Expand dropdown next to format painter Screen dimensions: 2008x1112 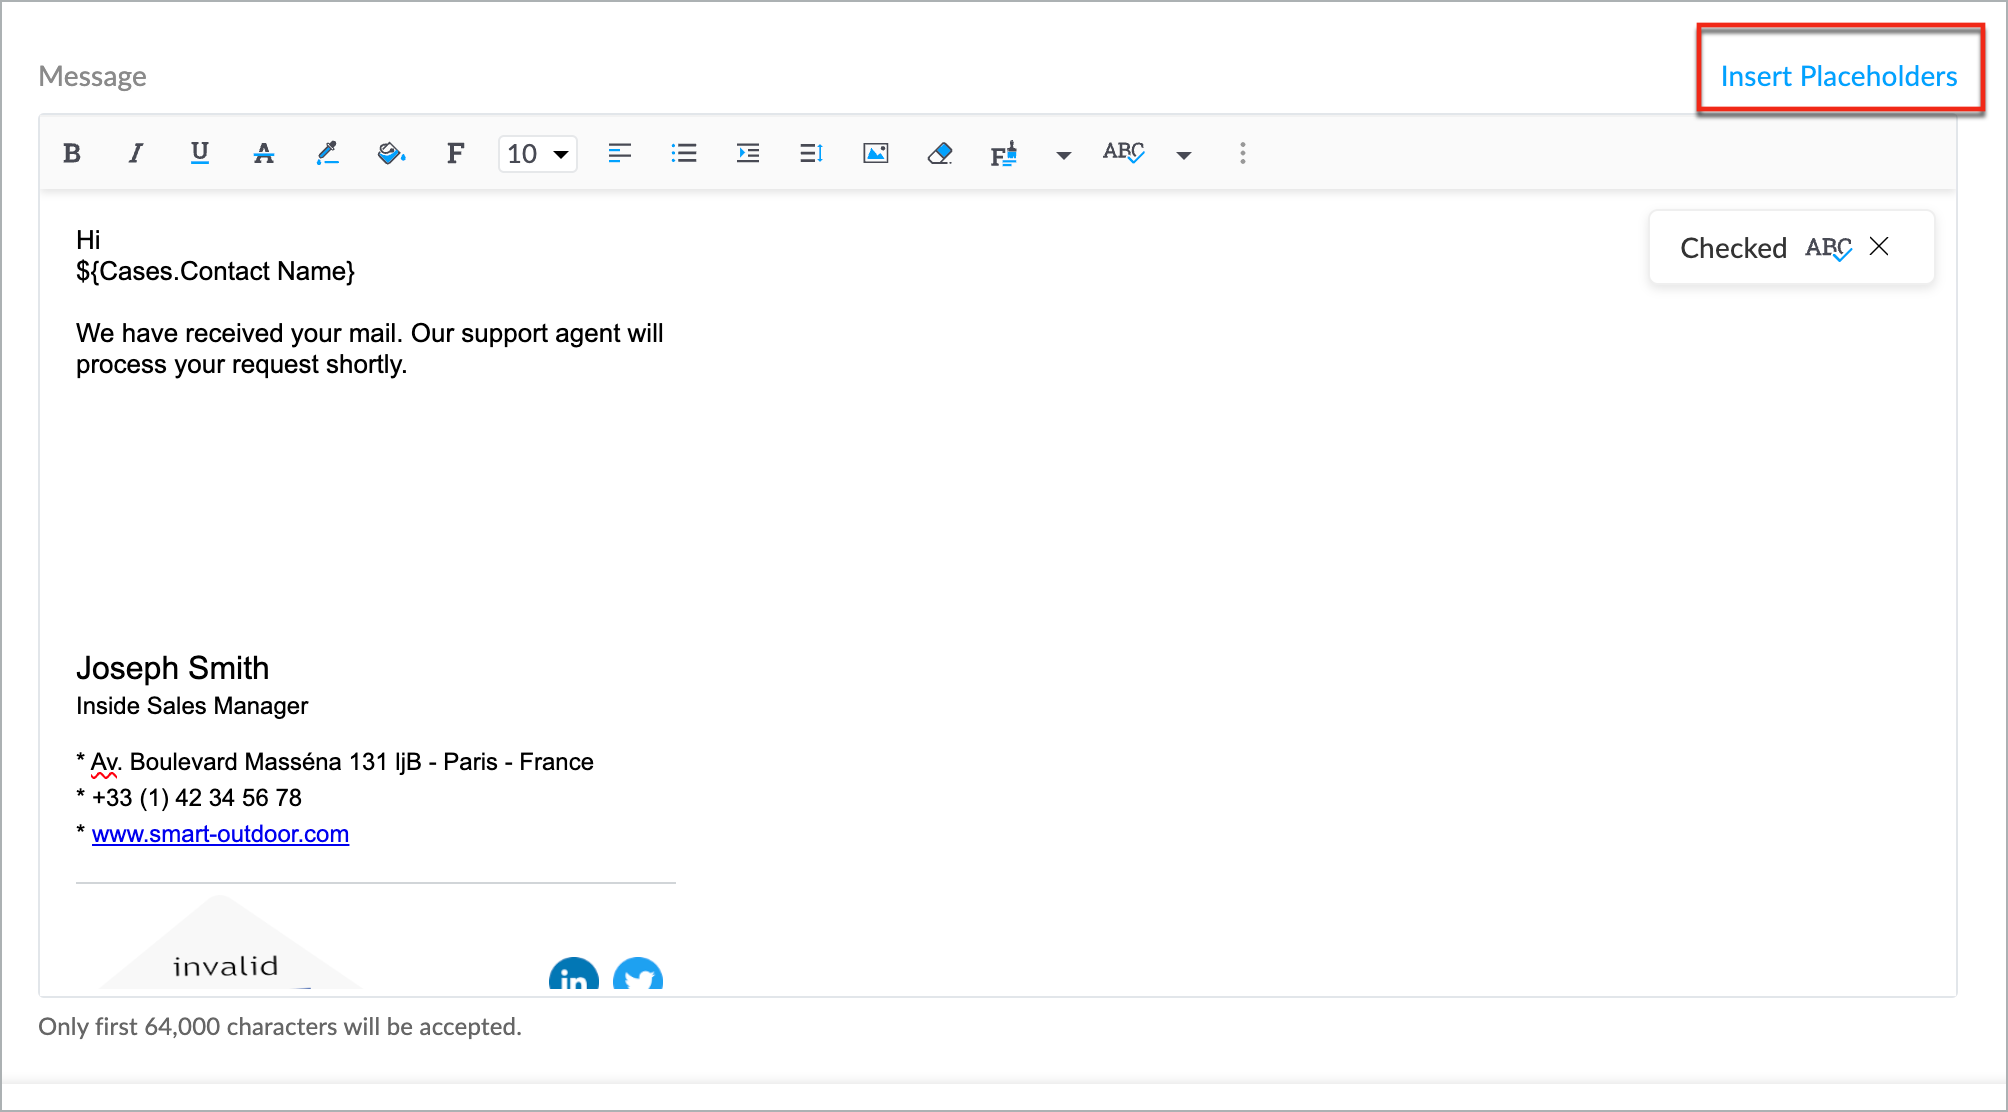1064,155
